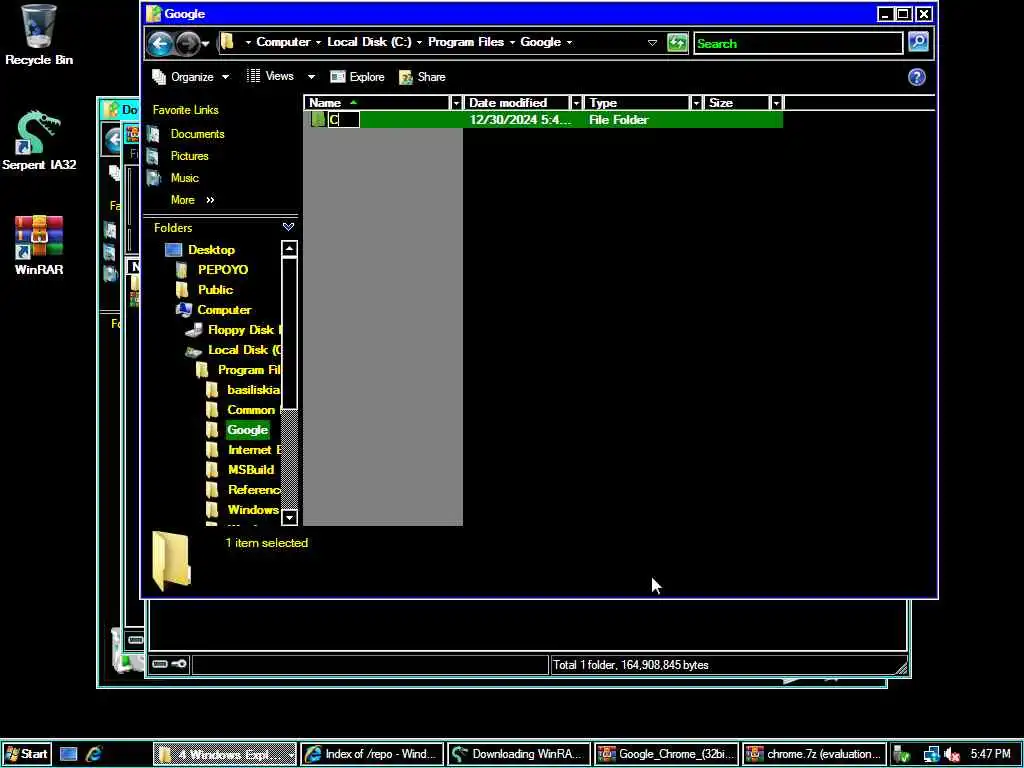This screenshot has width=1024, height=768.
Task: Click the folder rename text box
Action: point(344,120)
